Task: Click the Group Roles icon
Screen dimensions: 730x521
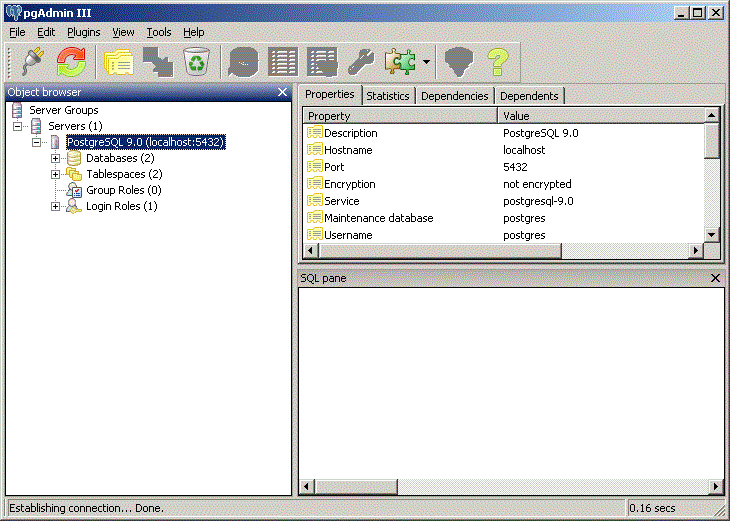Action: pyautogui.click(x=74, y=190)
